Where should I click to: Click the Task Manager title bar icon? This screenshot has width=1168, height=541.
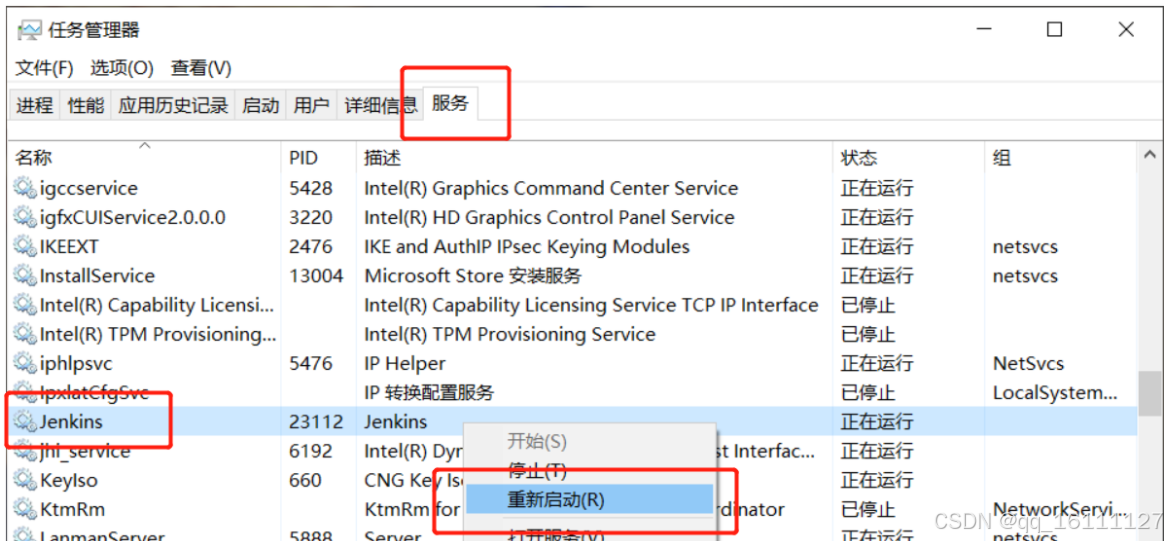tap(29, 30)
